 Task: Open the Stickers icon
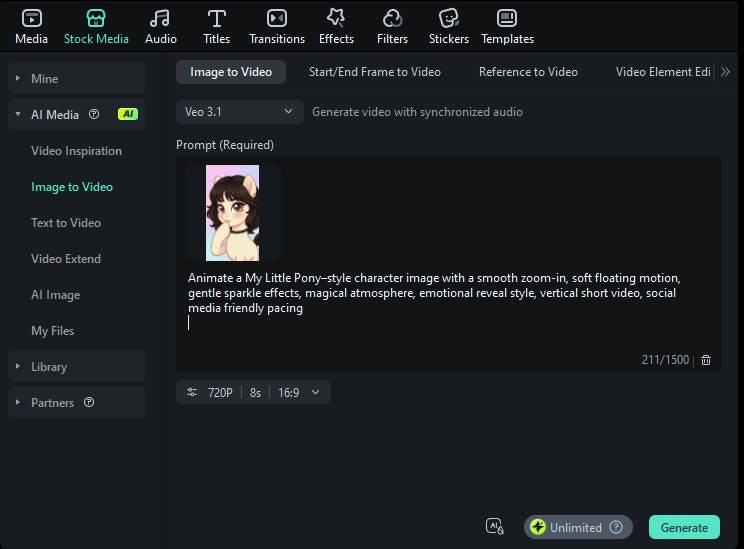448,19
